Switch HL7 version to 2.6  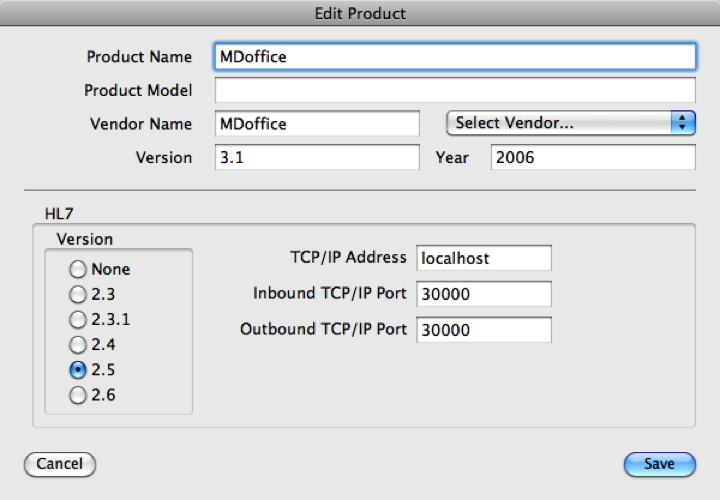tap(77, 394)
